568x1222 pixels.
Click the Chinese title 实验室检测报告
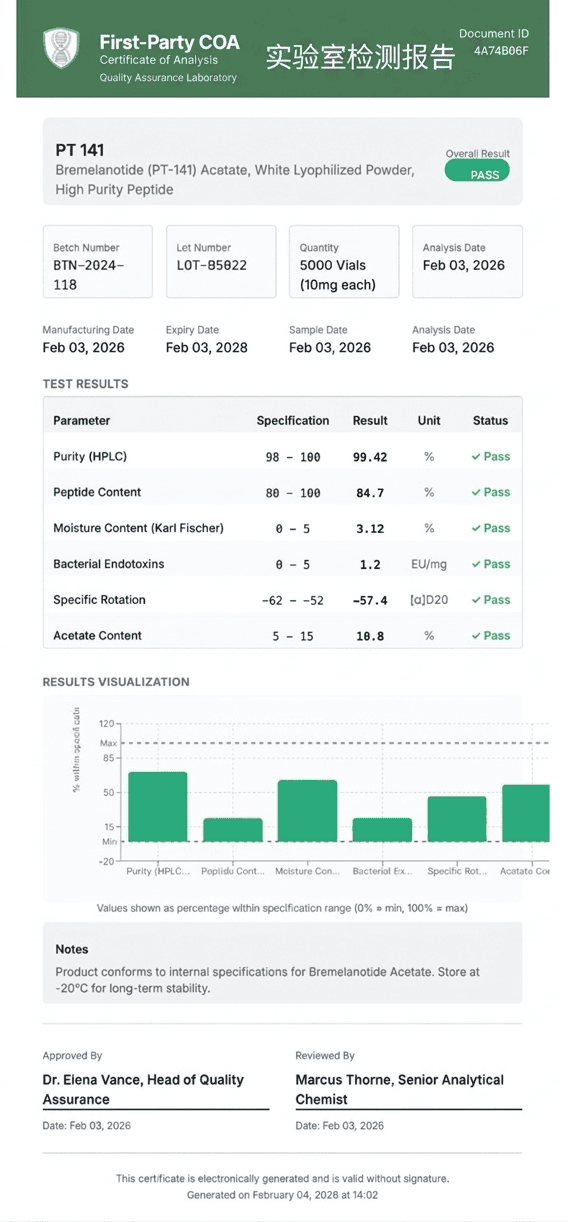360,57
